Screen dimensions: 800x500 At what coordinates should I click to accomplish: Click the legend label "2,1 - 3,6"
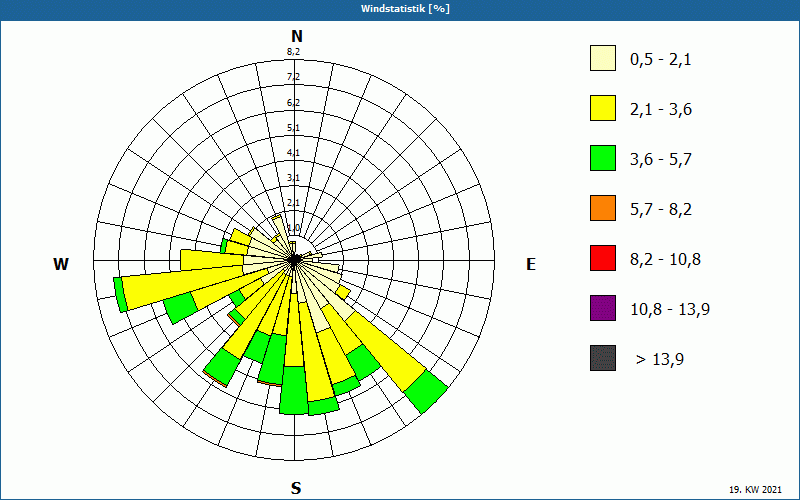click(x=661, y=110)
